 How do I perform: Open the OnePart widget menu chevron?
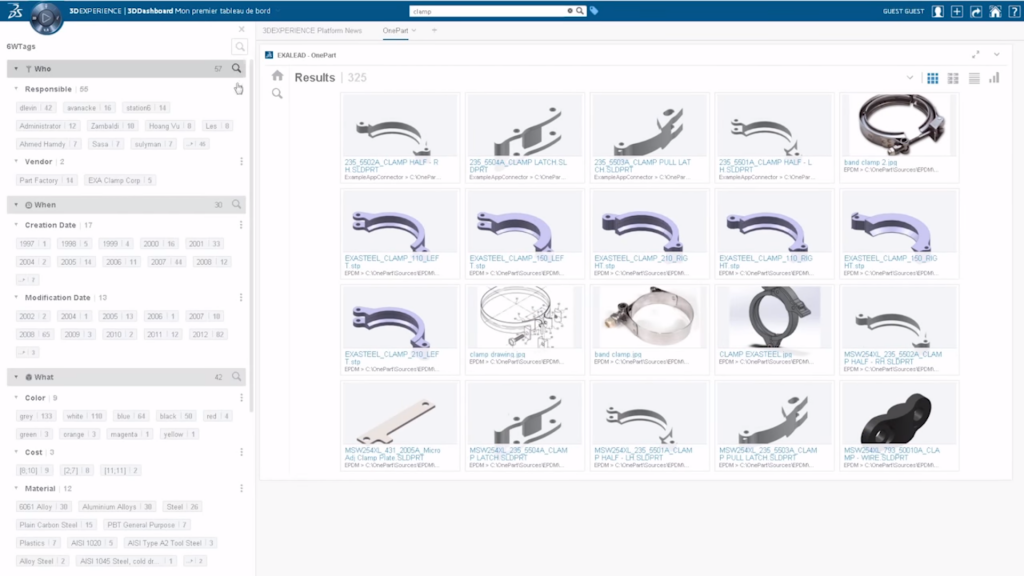(x=997, y=55)
